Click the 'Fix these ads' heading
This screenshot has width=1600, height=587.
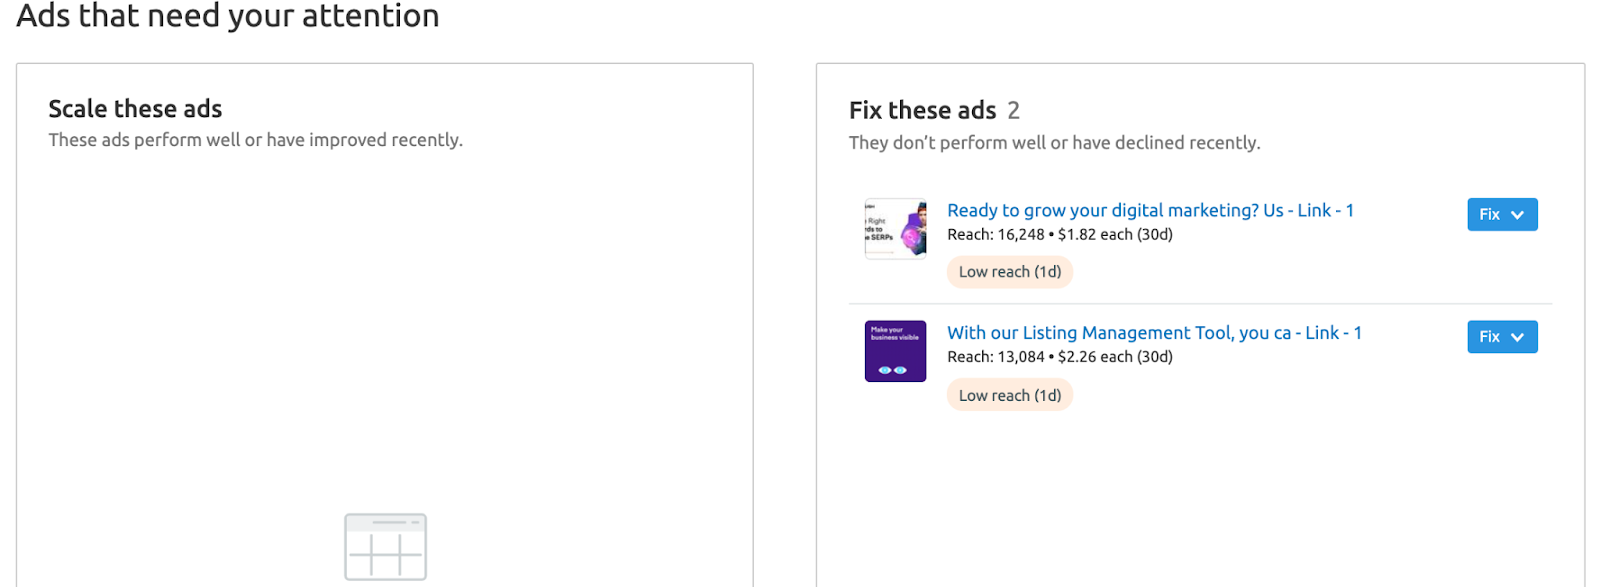point(922,110)
